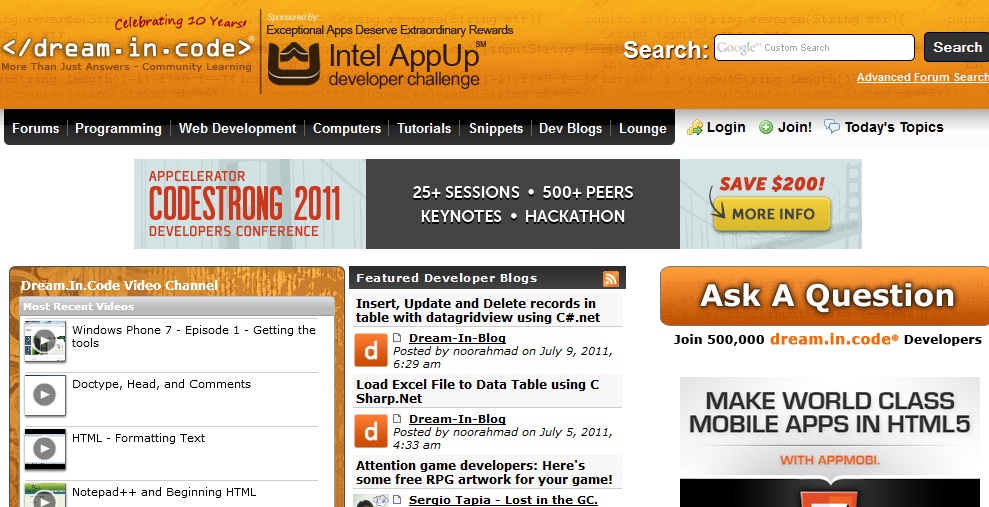Open the Programming menu
989x507 pixels.
[118, 128]
